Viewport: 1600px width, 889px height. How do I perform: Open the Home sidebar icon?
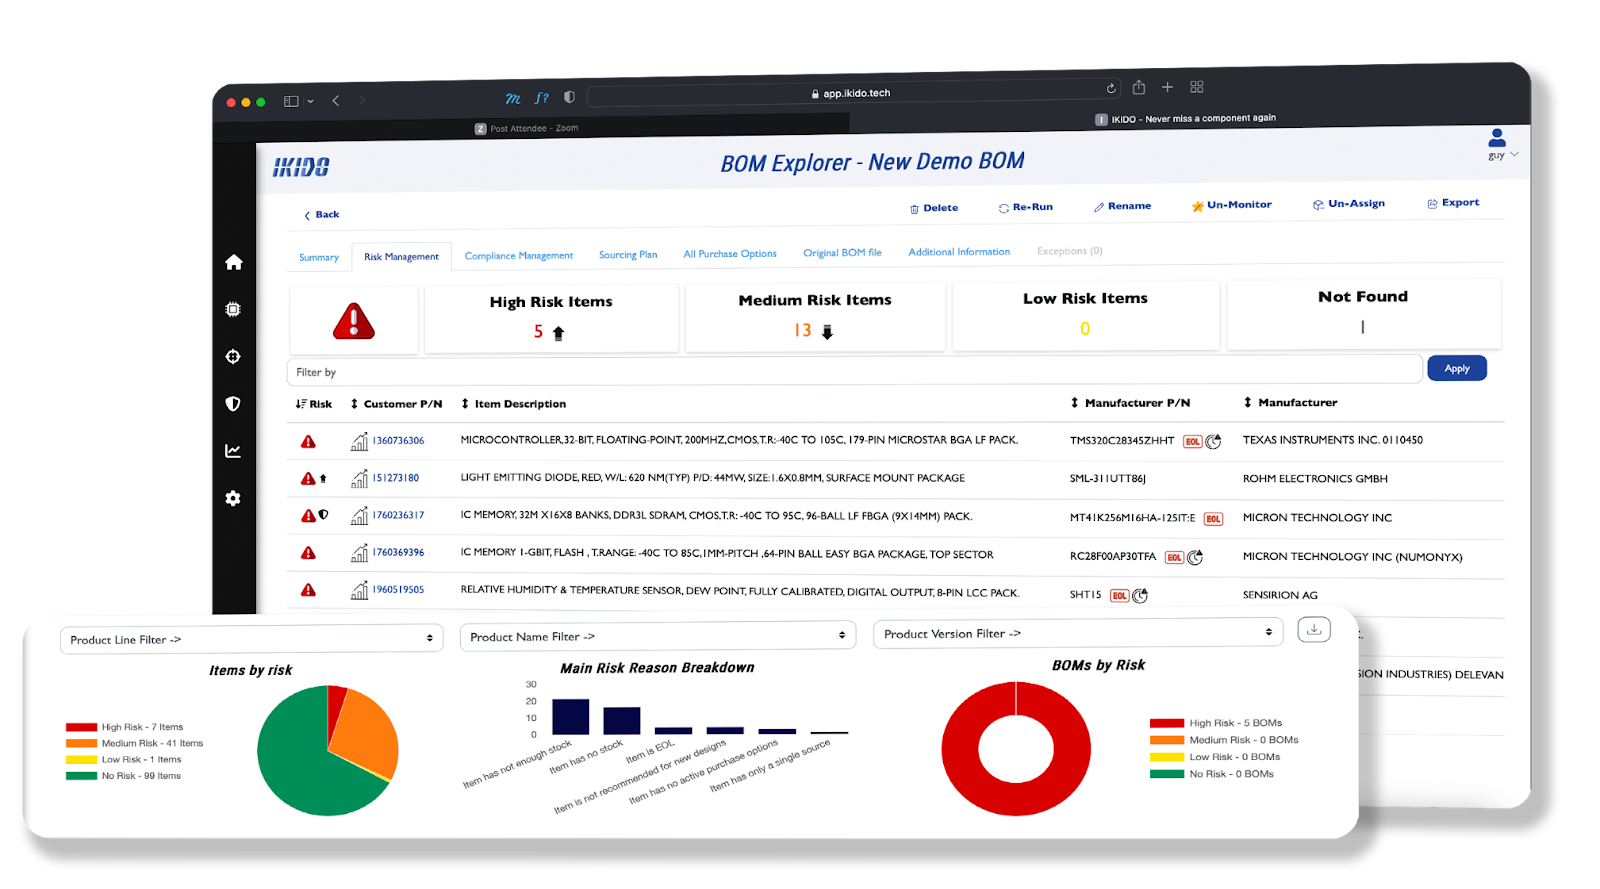click(x=233, y=262)
